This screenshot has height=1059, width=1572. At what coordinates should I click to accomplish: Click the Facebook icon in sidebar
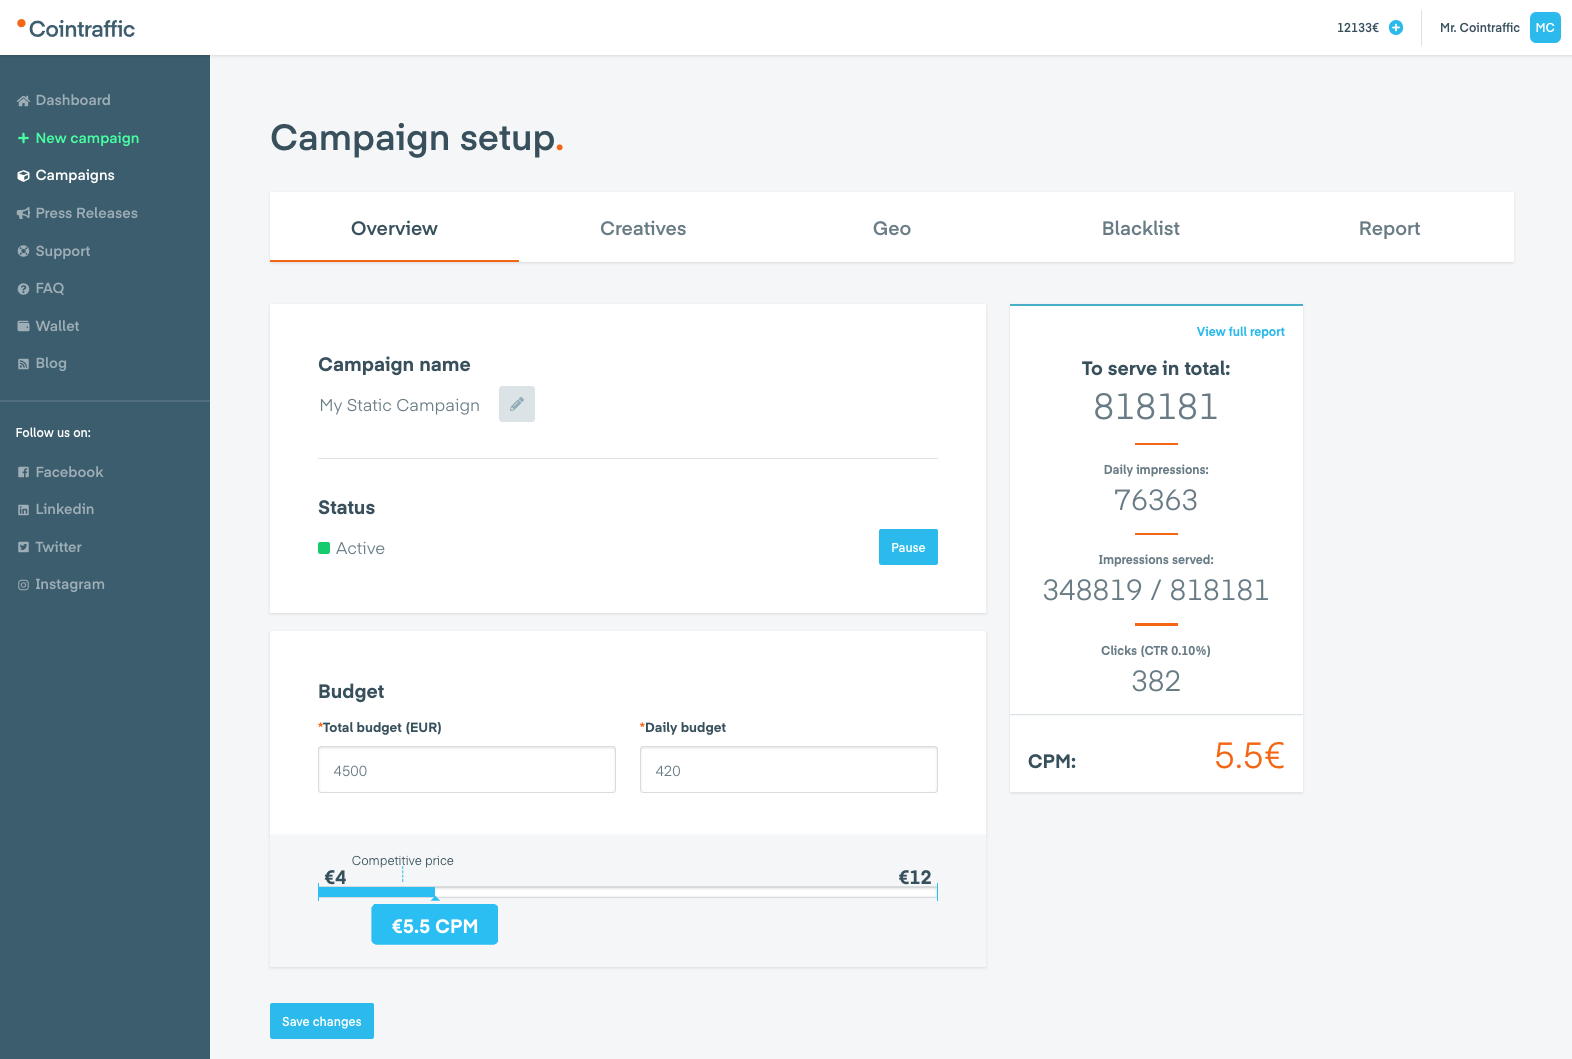[x=23, y=472]
